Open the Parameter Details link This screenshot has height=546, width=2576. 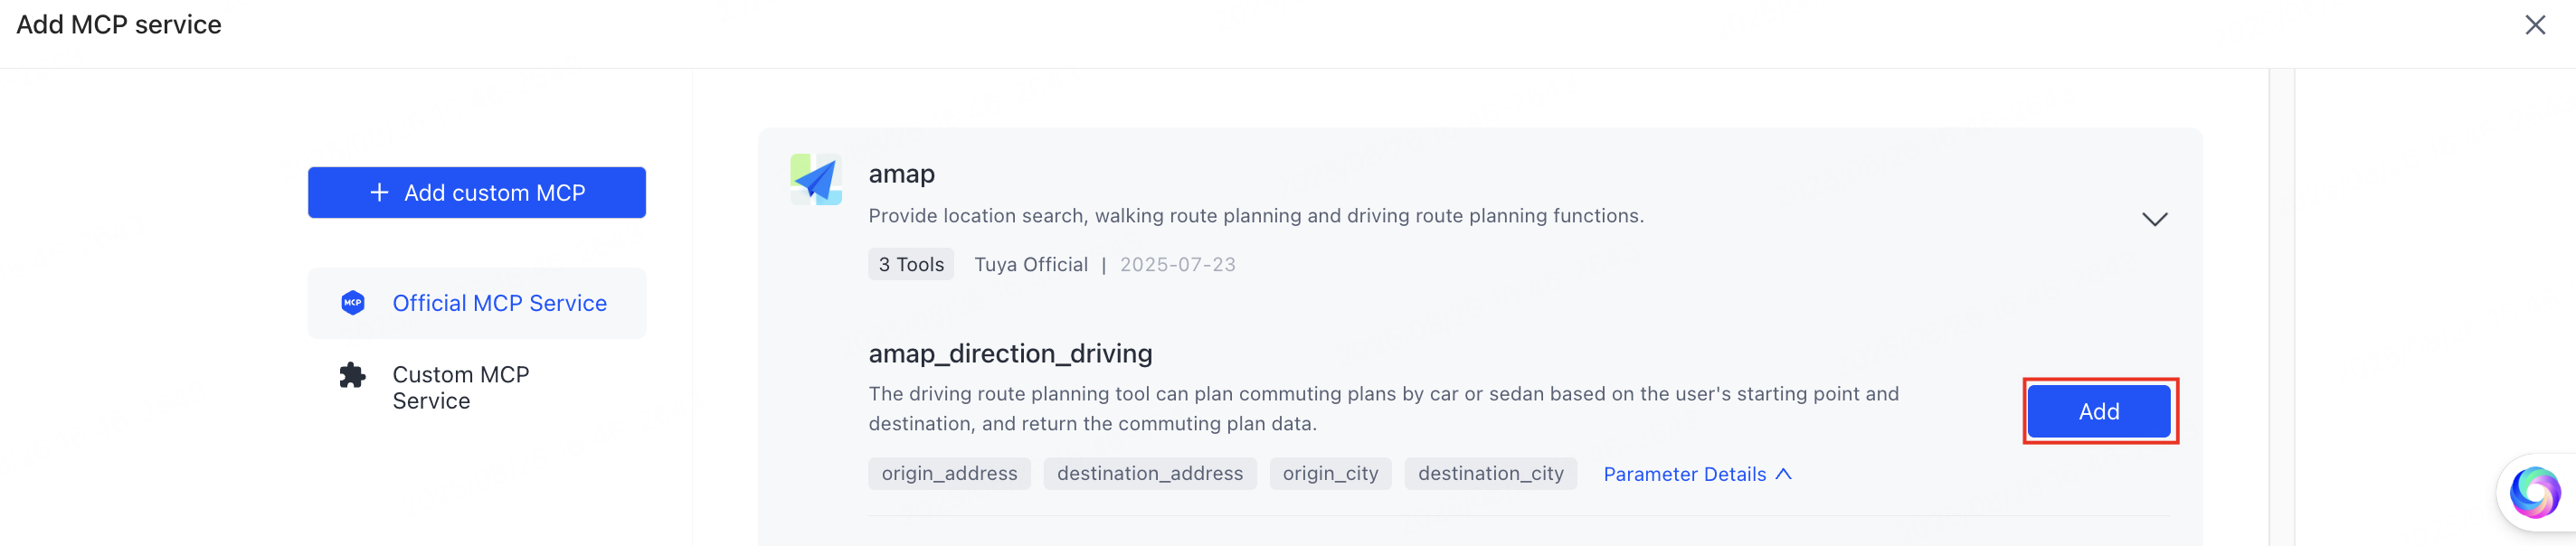coord(1685,474)
